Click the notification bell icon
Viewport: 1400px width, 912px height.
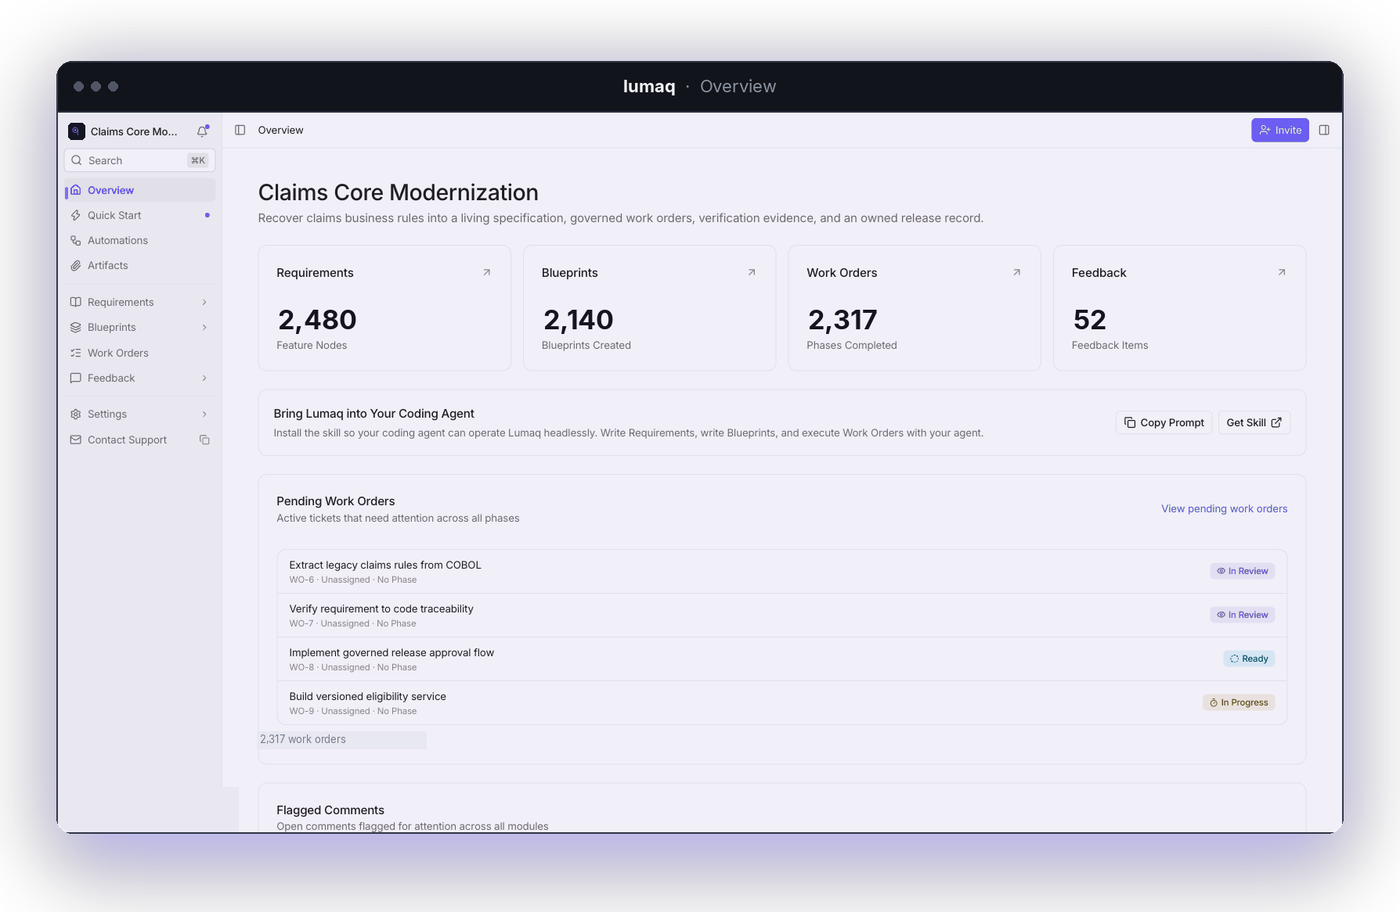pyautogui.click(x=202, y=131)
